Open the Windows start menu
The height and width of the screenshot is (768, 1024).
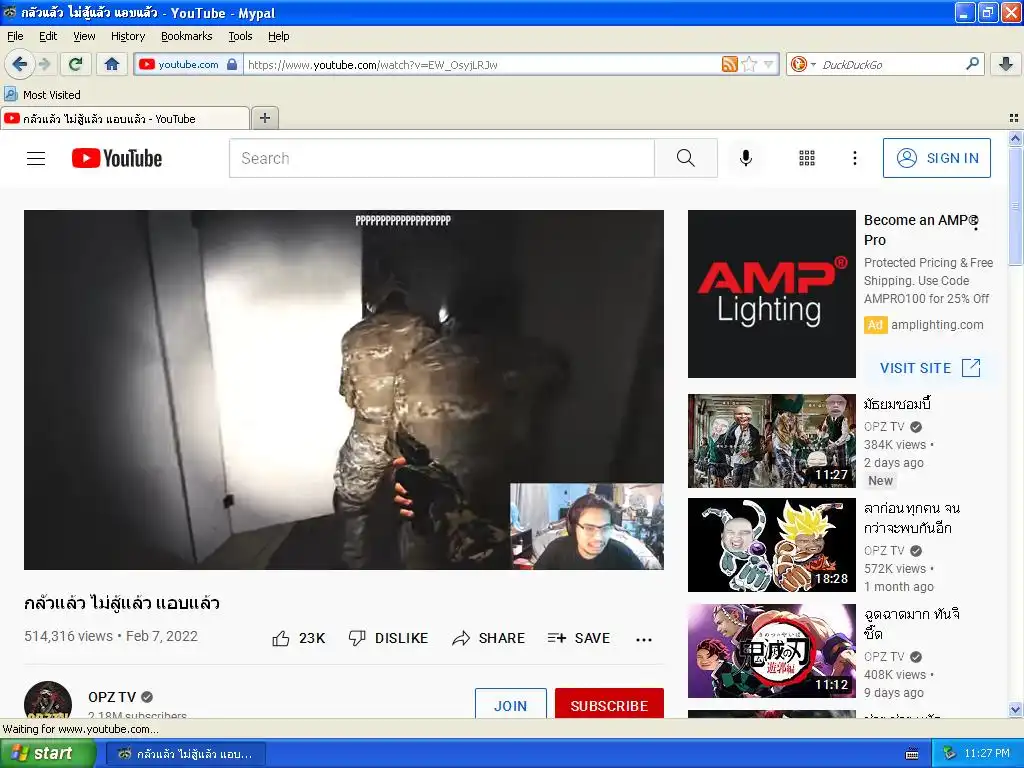[x=47, y=753]
